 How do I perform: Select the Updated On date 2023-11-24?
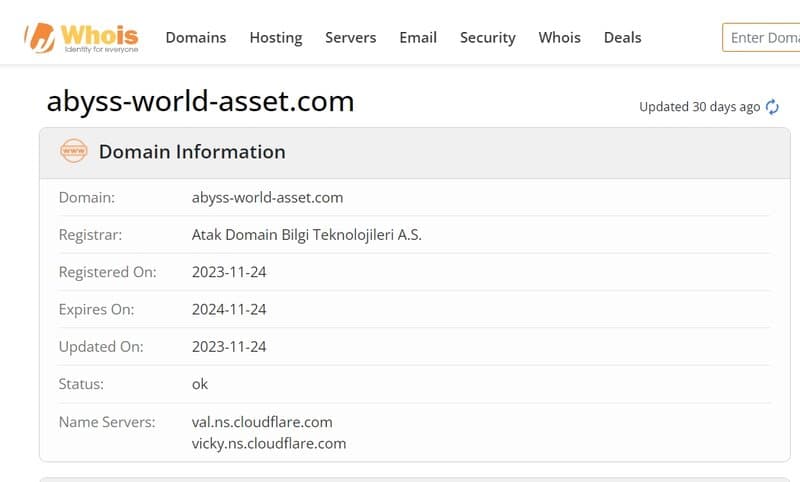coord(229,347)
